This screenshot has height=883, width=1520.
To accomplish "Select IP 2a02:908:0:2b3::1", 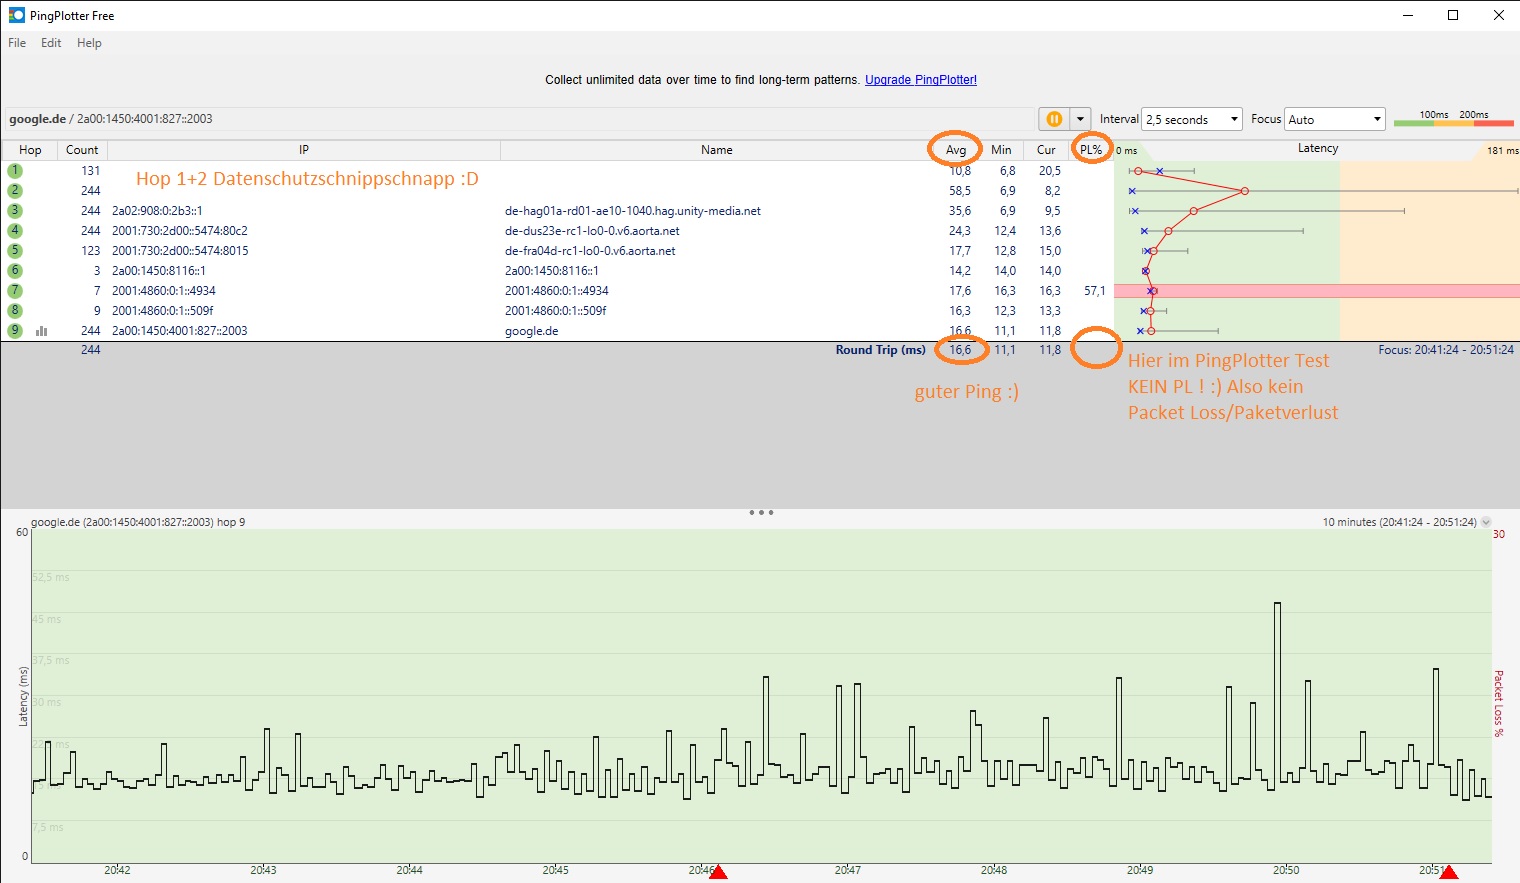I will (157, 211).
